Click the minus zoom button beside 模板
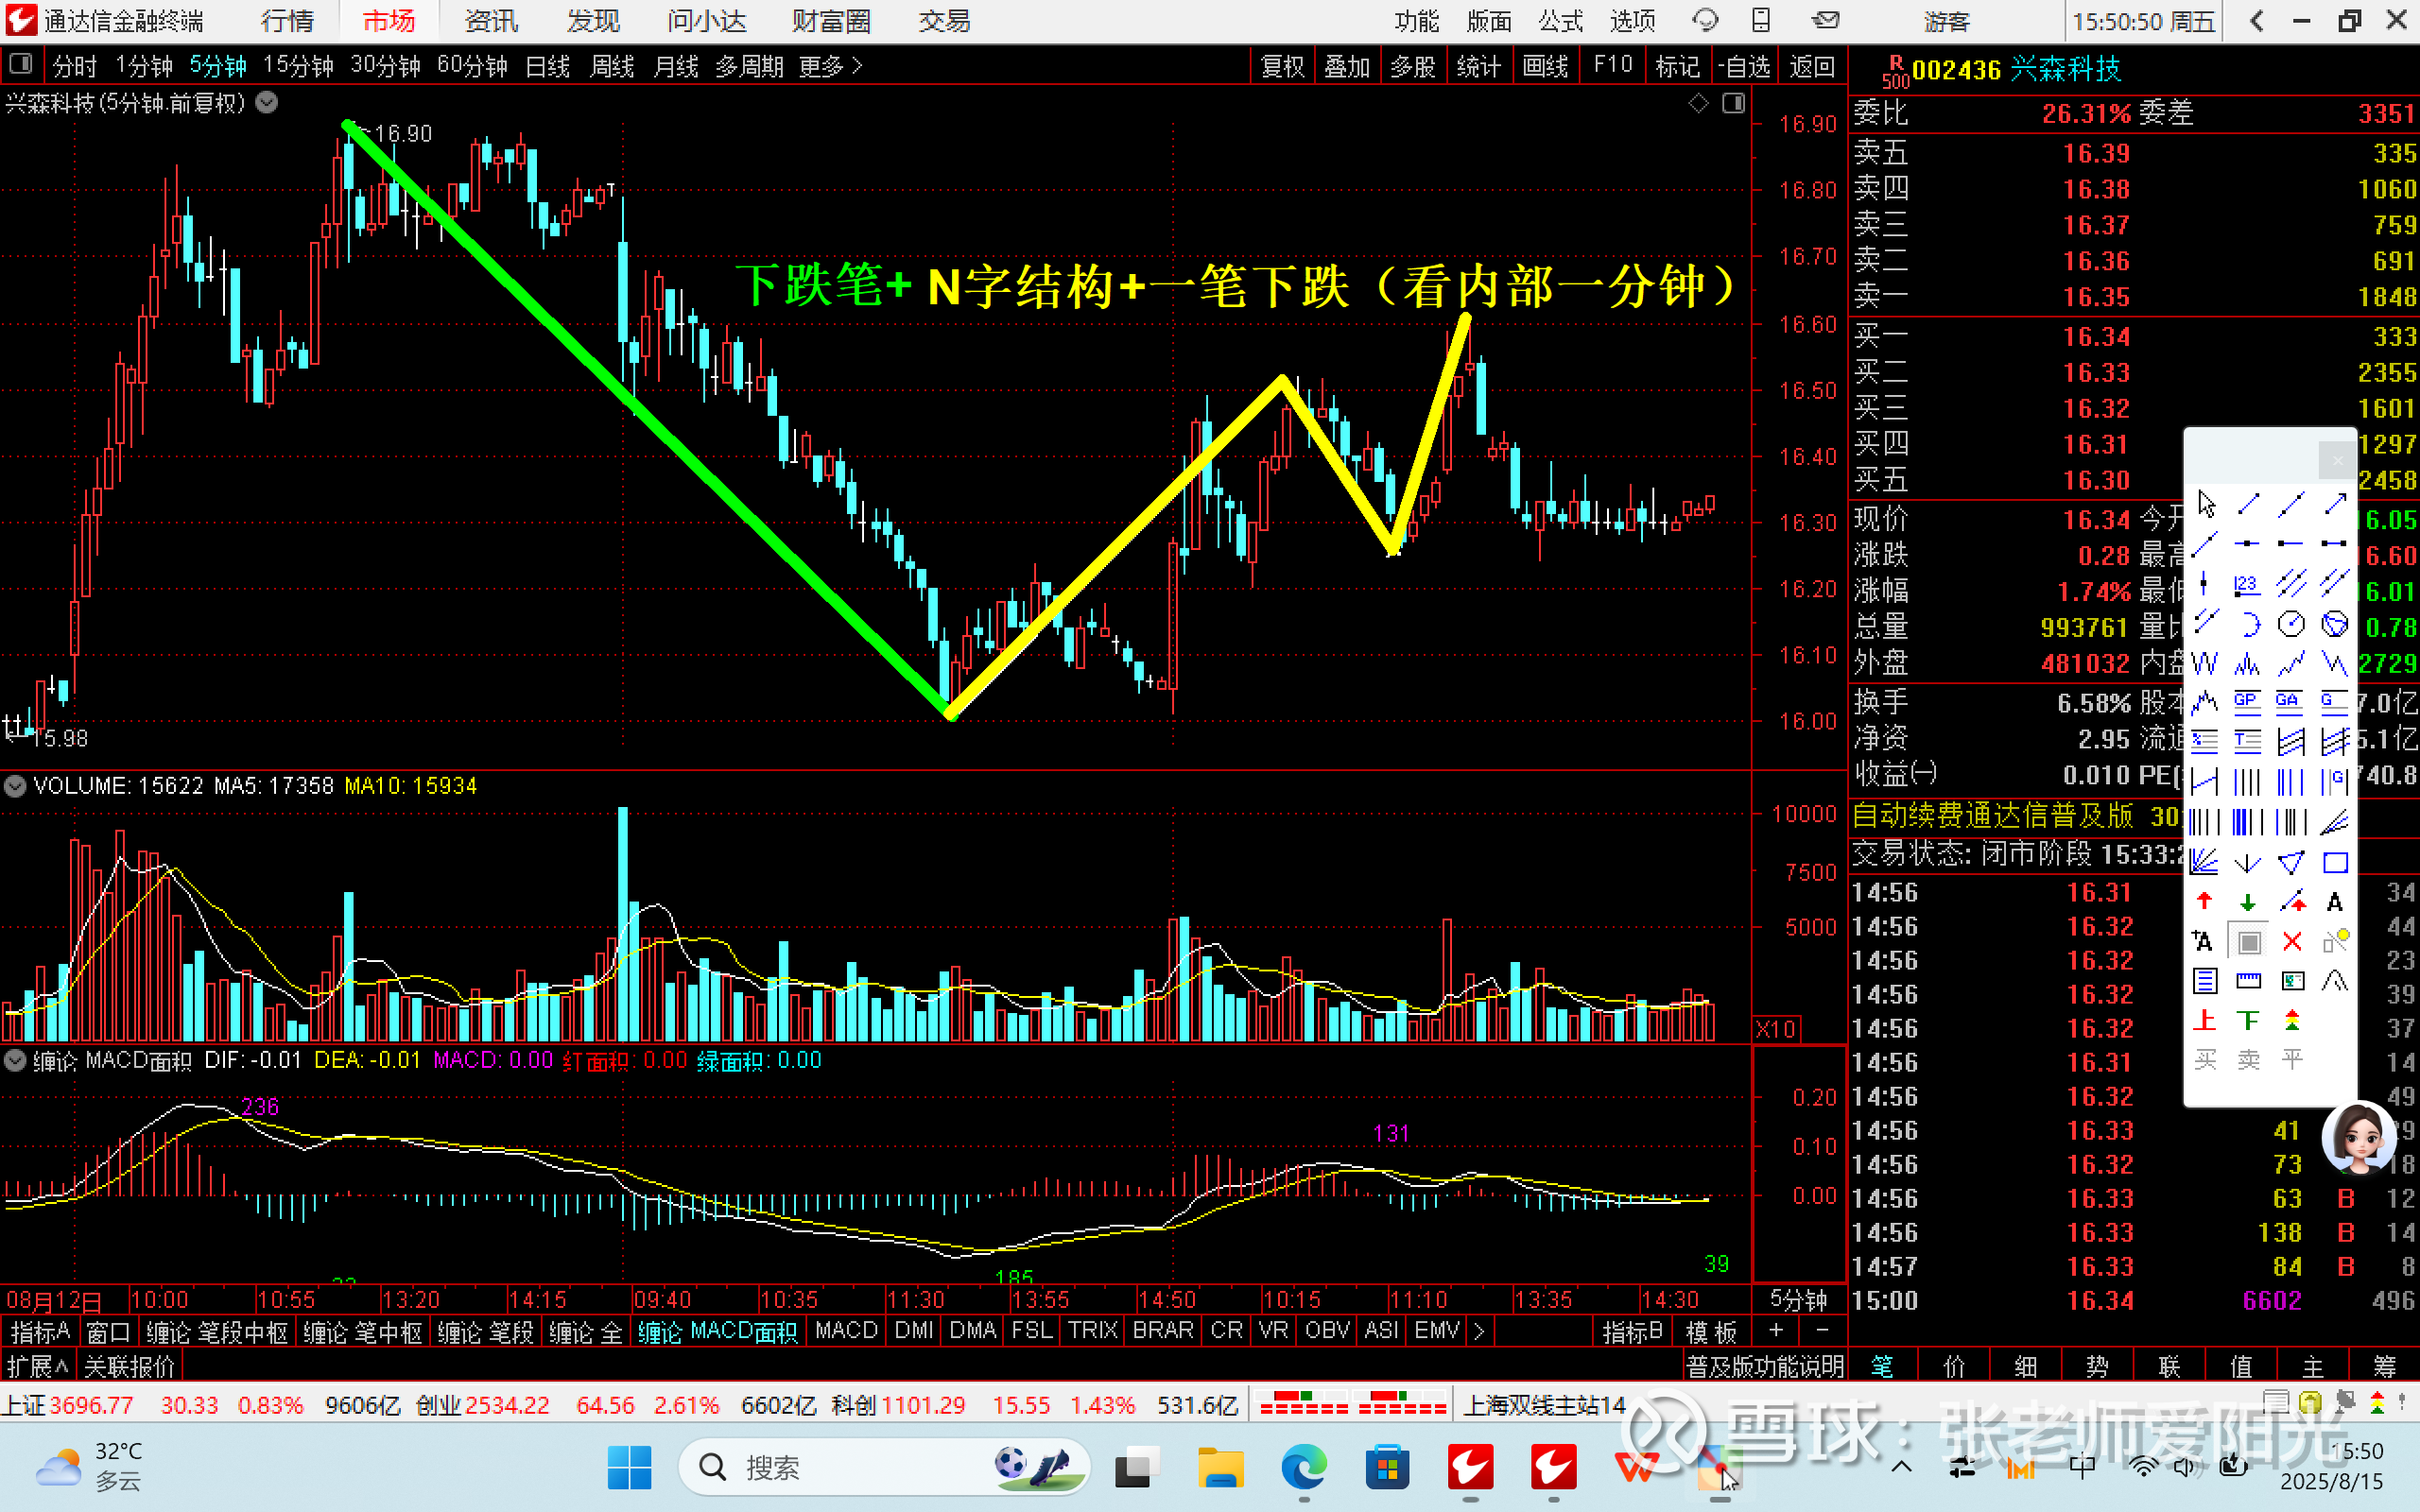 [1822, 1330]
